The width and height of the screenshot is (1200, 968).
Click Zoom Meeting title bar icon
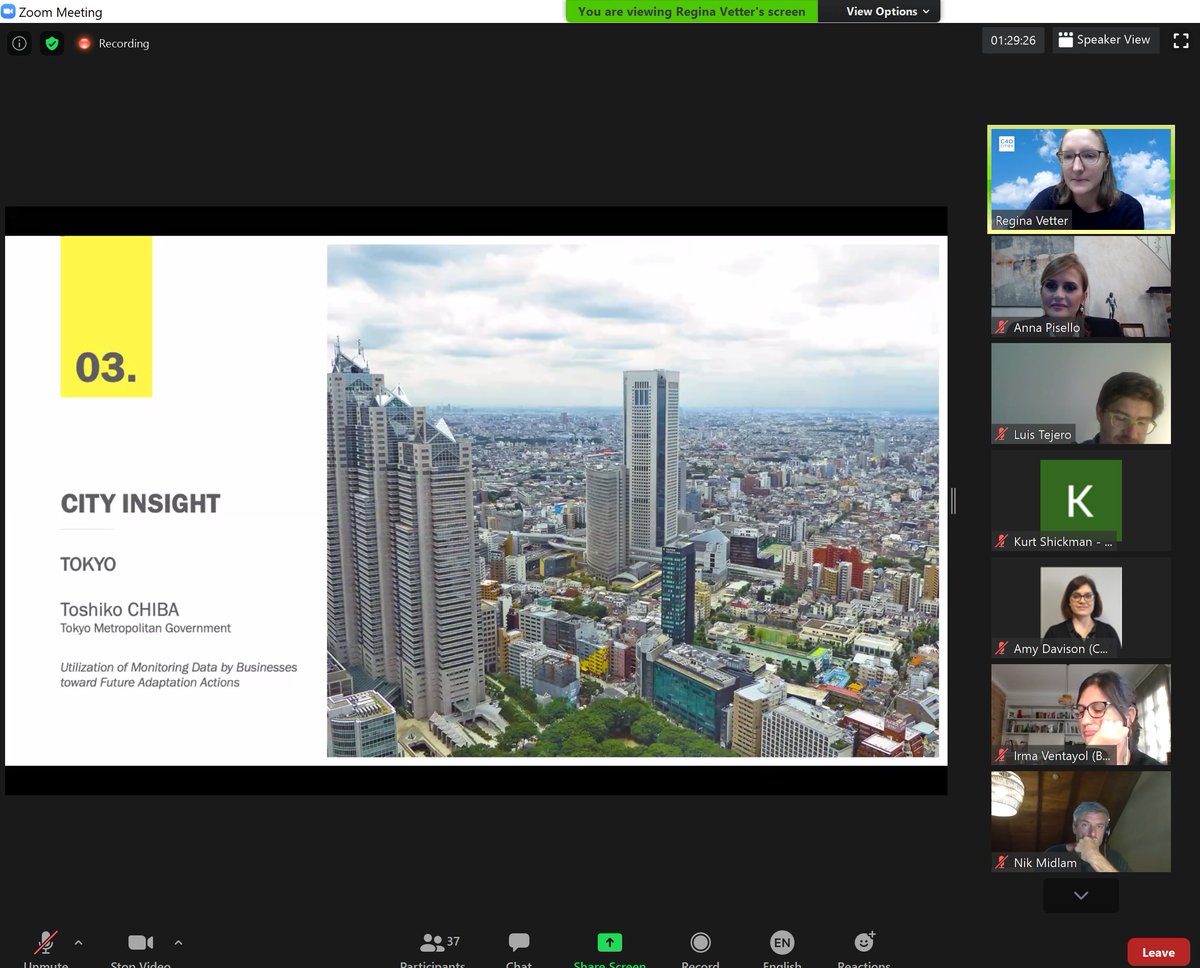click(8, 12)
